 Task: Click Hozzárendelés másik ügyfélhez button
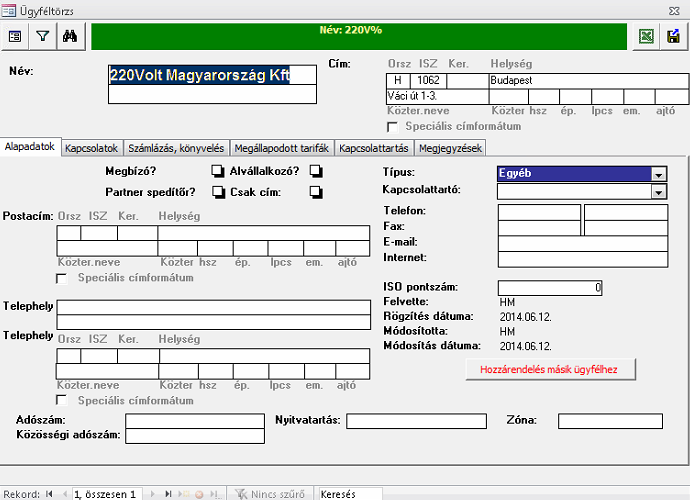(x=550, y=369)
